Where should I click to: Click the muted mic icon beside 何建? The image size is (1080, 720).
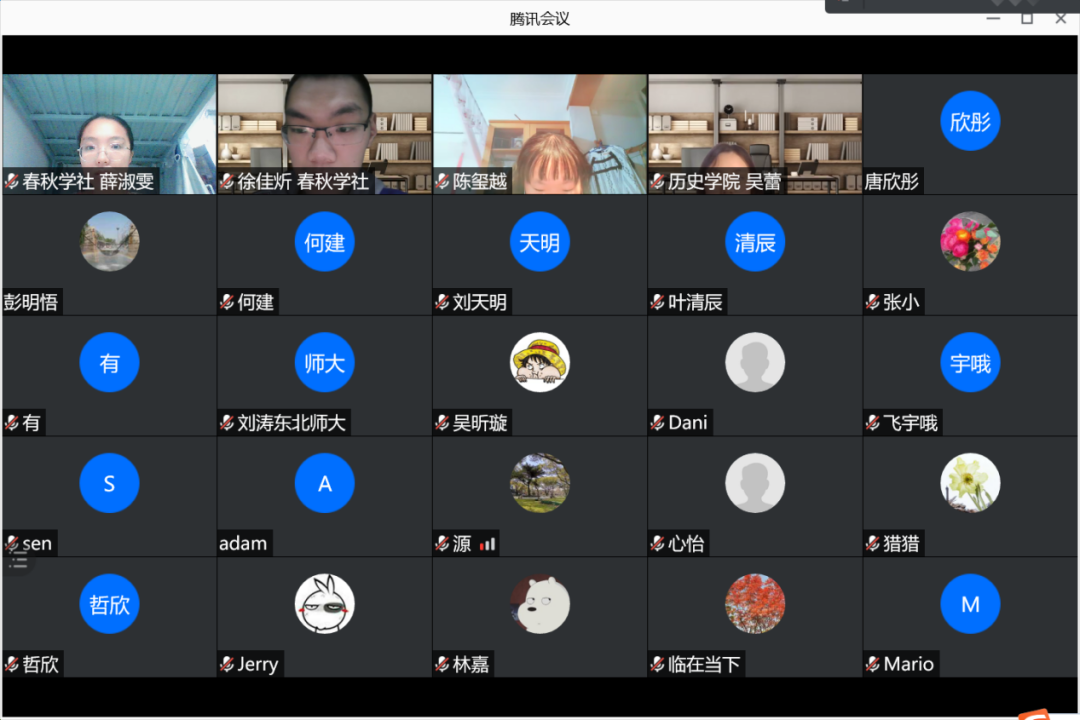click(227, 302)
